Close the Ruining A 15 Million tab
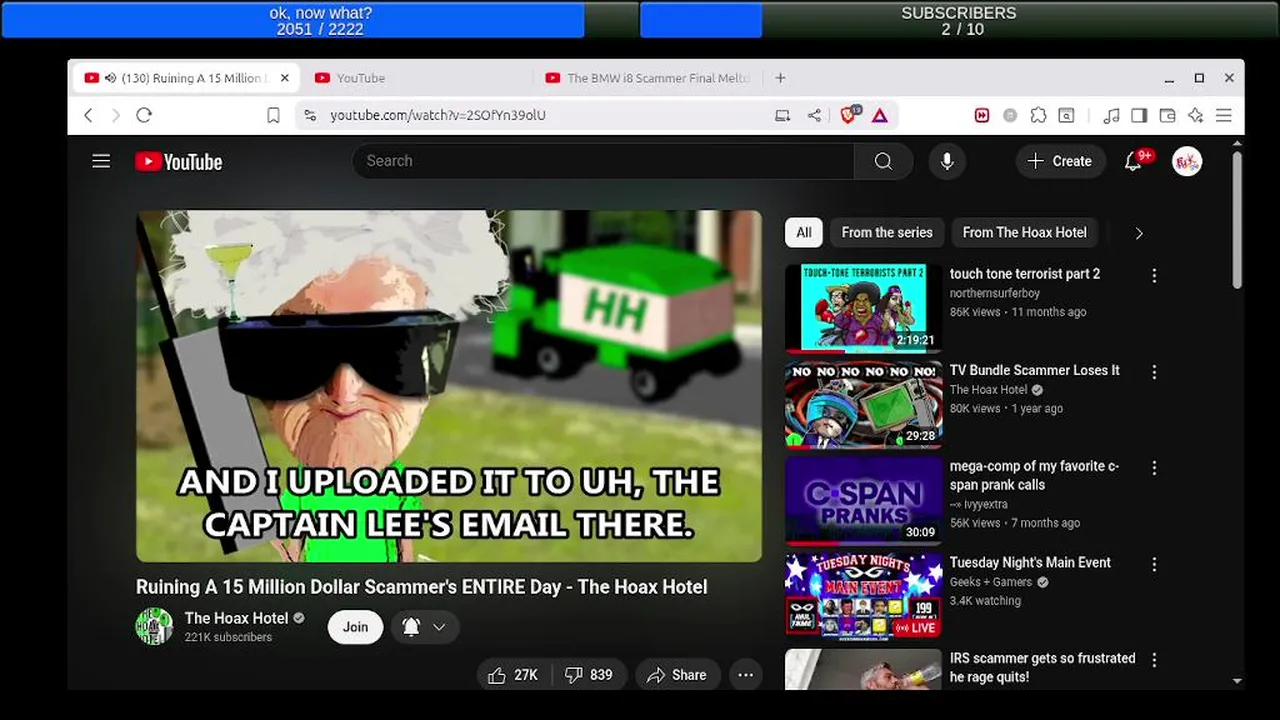1280x720 pixels. pyautogui.click(x=285, y=78)
